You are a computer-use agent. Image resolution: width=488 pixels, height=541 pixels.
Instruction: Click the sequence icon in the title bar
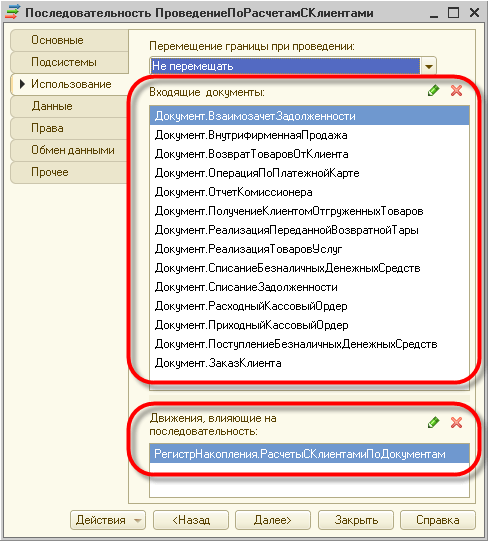click(x=12, y=12)
